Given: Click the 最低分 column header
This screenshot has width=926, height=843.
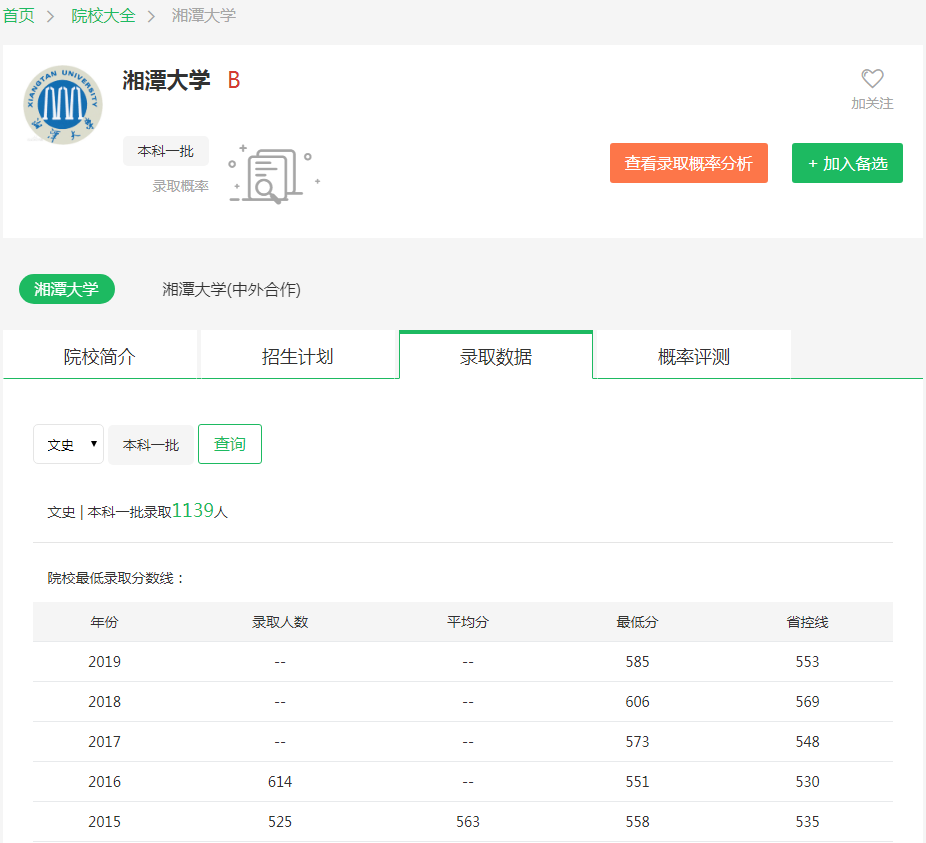Looking at the screenshot, I should [x=637, y=622].
